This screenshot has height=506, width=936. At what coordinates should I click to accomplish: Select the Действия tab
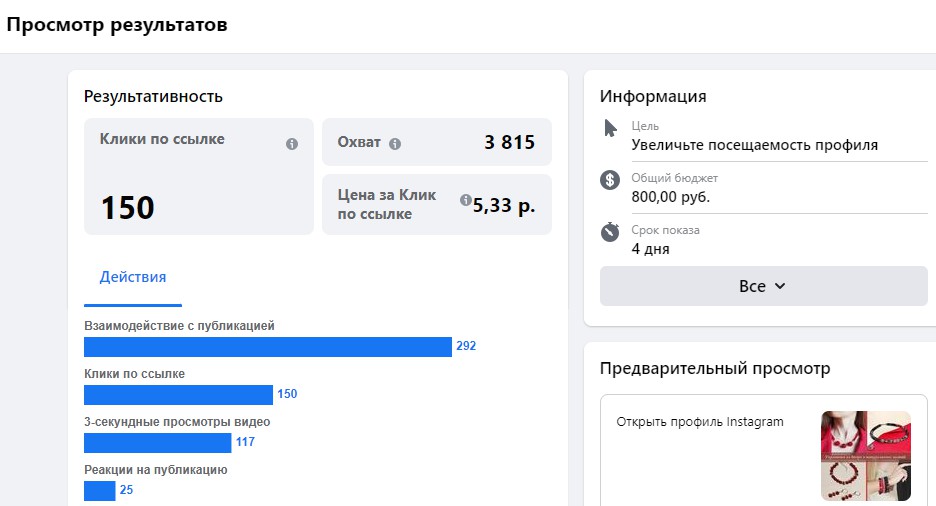[133, 278]
